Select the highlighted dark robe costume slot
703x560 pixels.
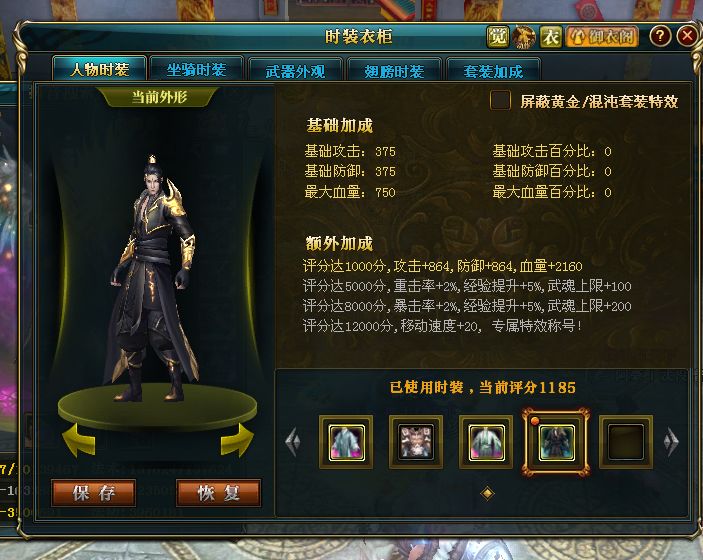pos(556,442)
